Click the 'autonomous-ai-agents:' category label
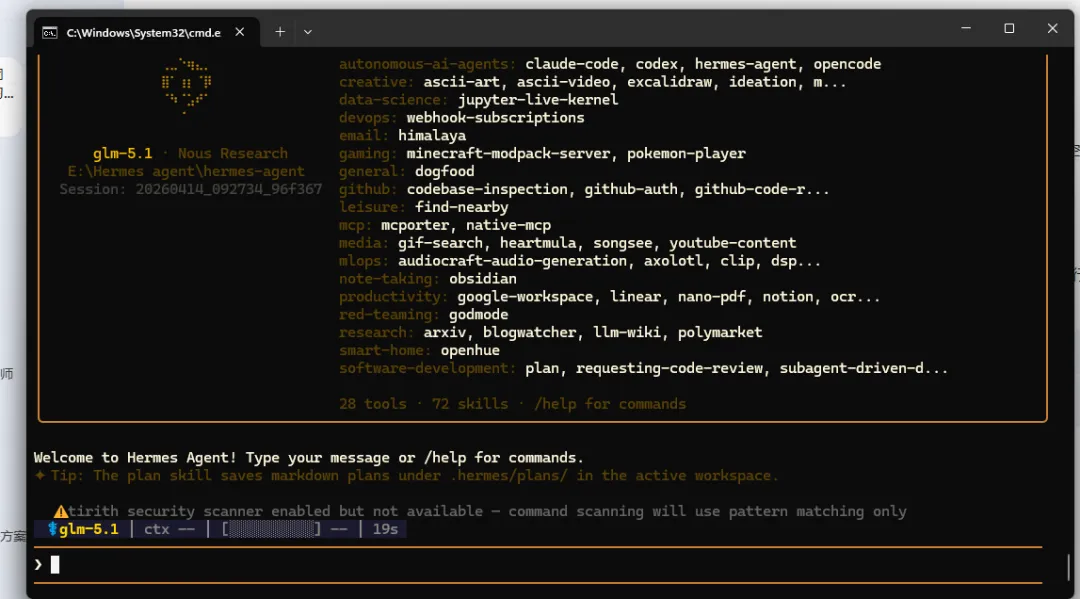Screen dimensions: 1080x599 point(427,64)
